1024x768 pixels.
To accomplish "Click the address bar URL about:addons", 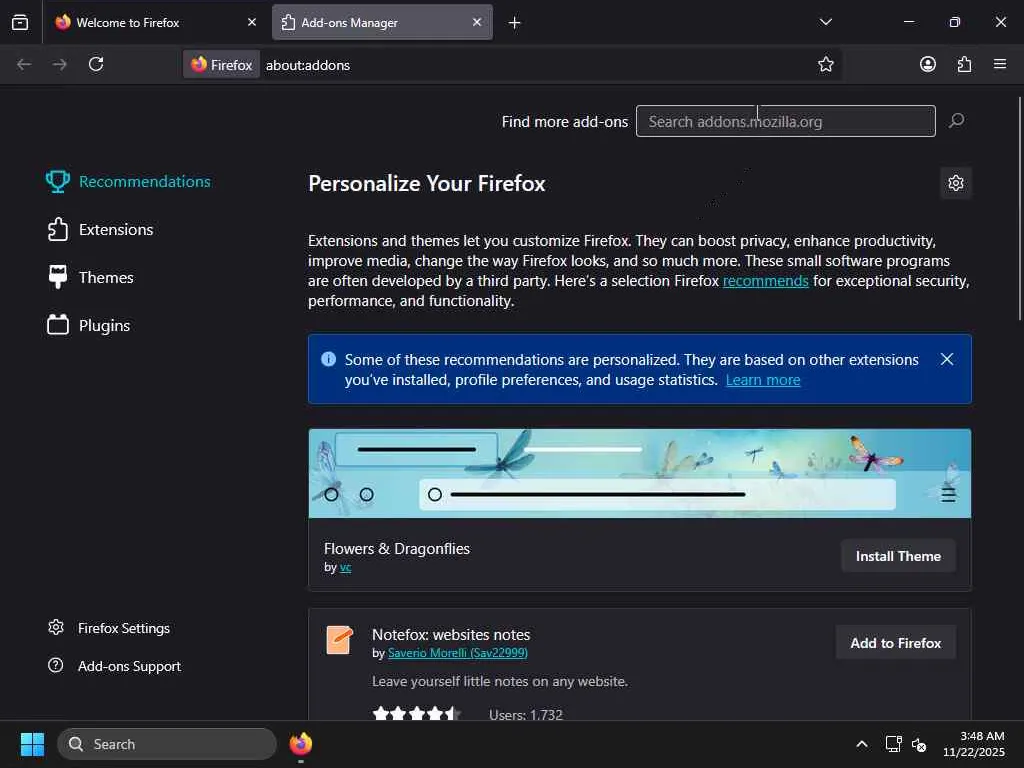I will click(x=308, y=65).
